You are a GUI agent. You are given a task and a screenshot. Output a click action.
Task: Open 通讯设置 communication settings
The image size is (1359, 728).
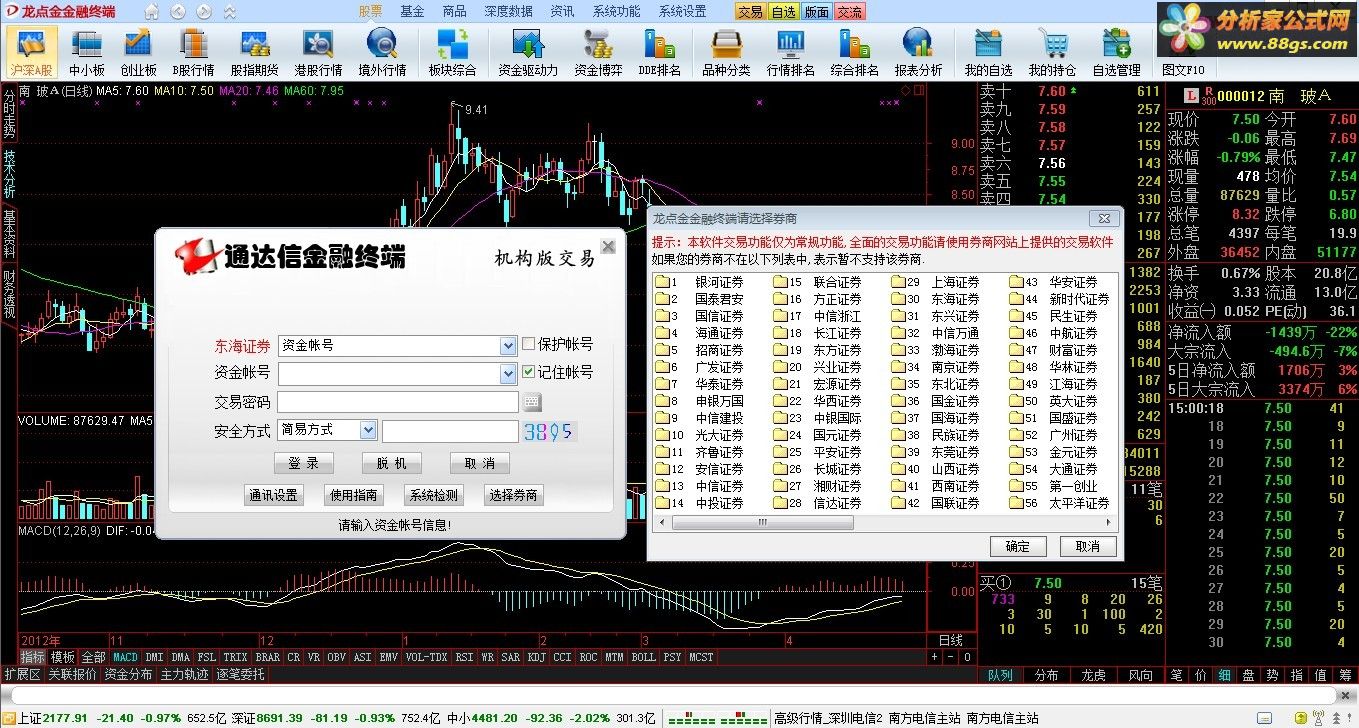point(273,495)
